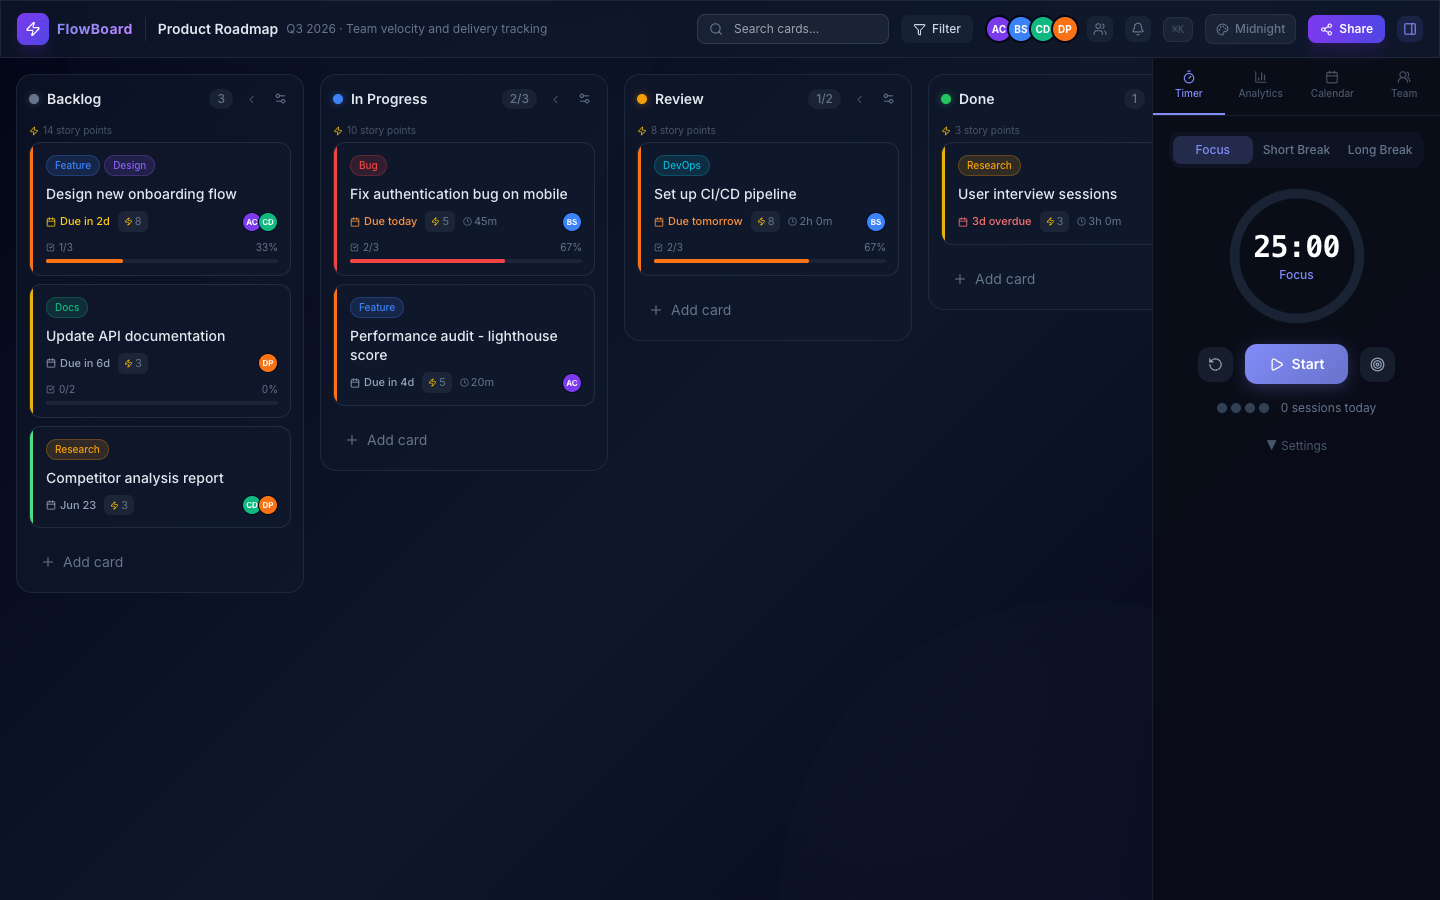Start the focus timer

[1296, 364]
